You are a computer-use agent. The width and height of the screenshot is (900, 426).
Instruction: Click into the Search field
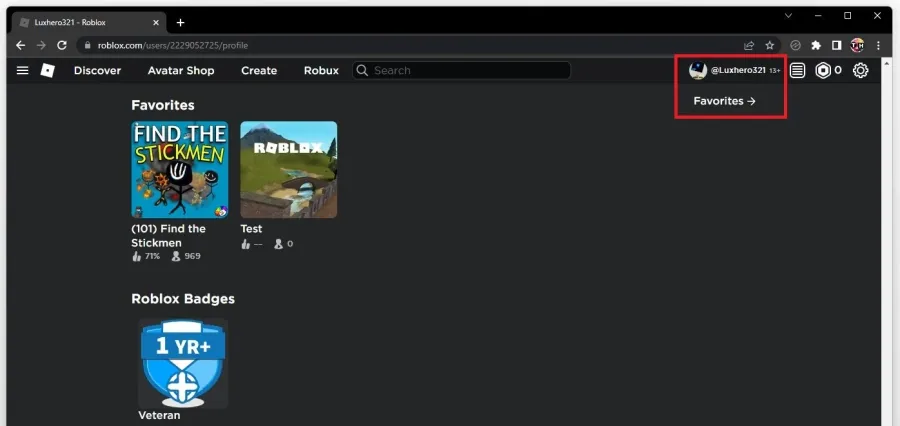(461, 71)
